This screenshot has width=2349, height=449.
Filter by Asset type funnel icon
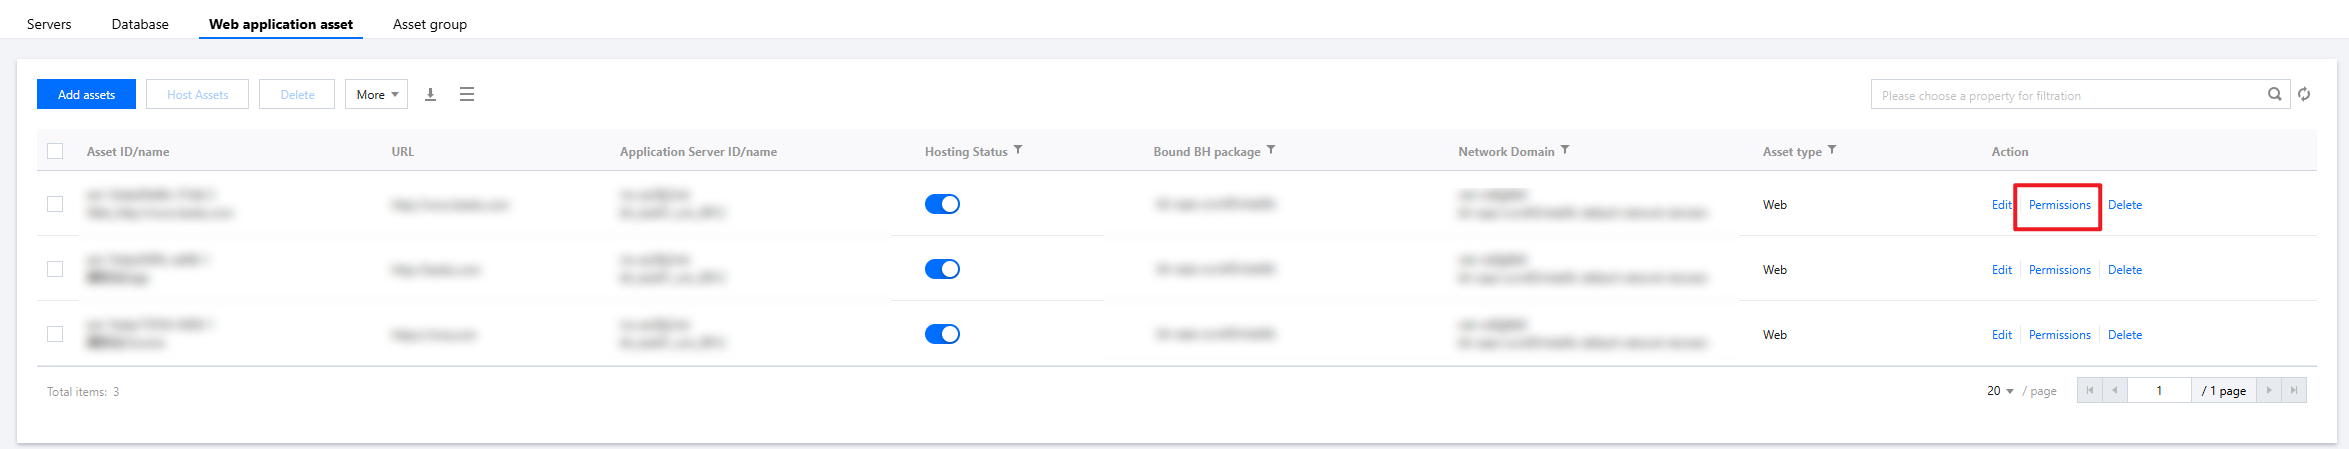(x=1832, y=150)
